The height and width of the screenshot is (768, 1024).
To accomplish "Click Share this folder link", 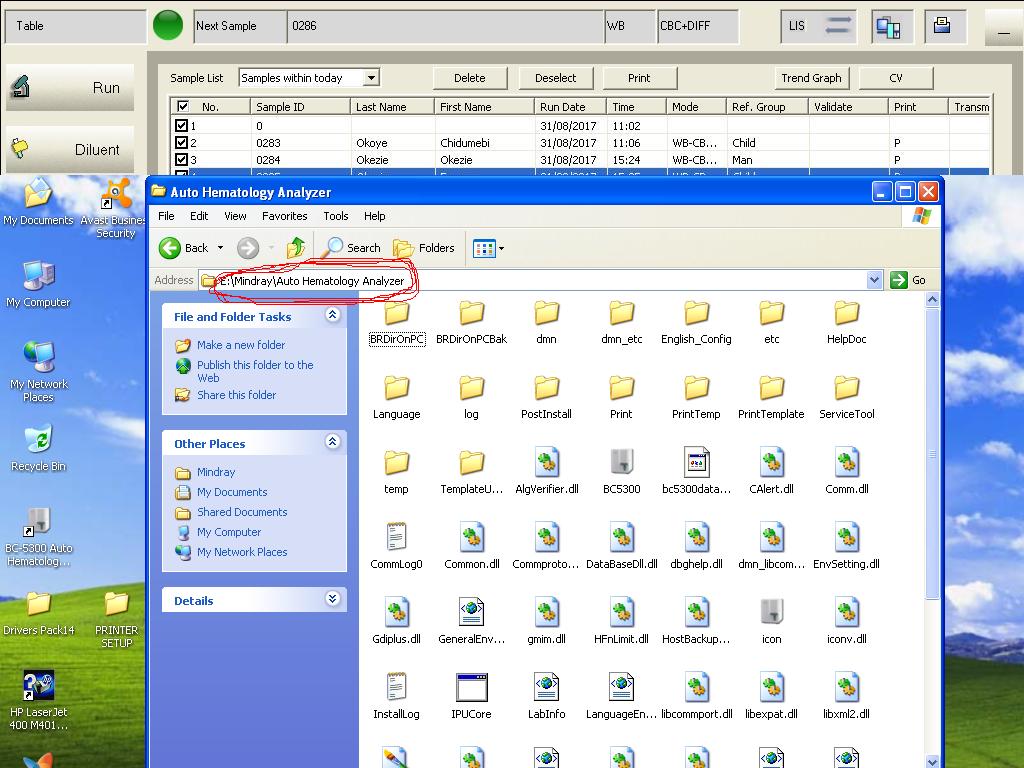I will point(236,395).
